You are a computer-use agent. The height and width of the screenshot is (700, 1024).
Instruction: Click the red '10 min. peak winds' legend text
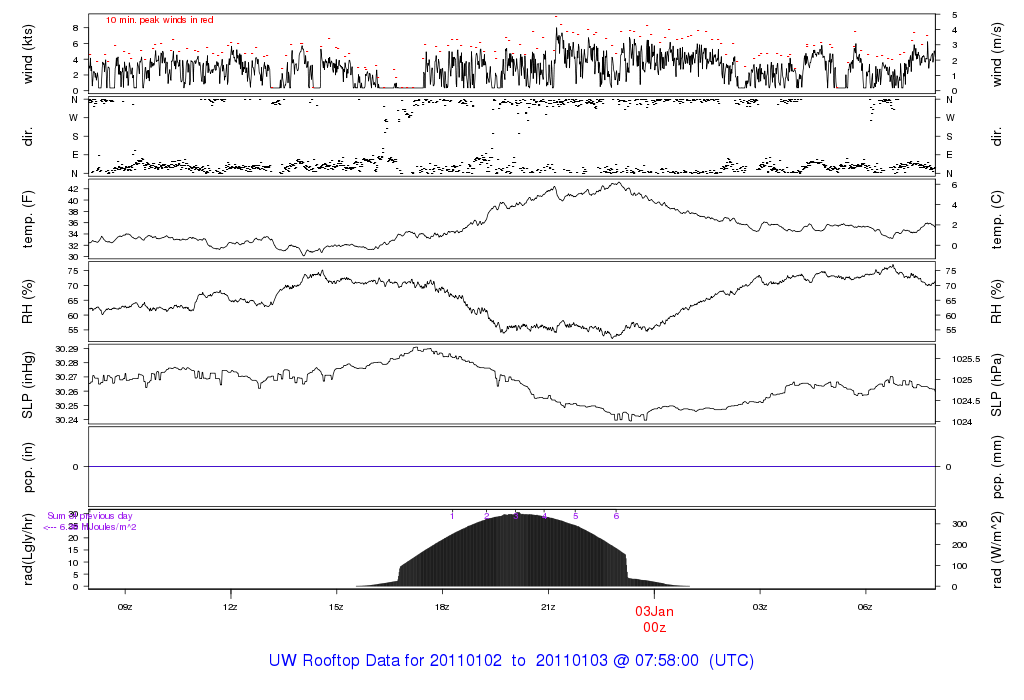pos(159,20)
